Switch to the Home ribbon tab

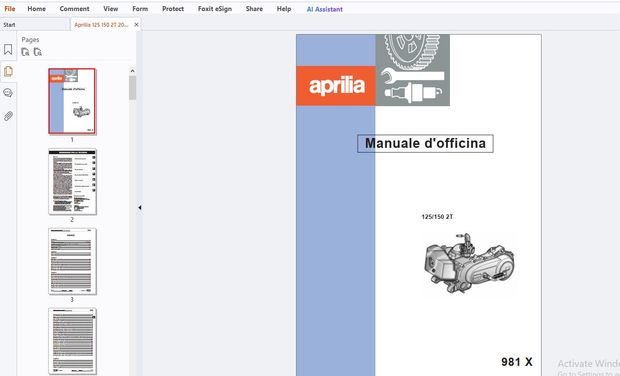[36, 9]
